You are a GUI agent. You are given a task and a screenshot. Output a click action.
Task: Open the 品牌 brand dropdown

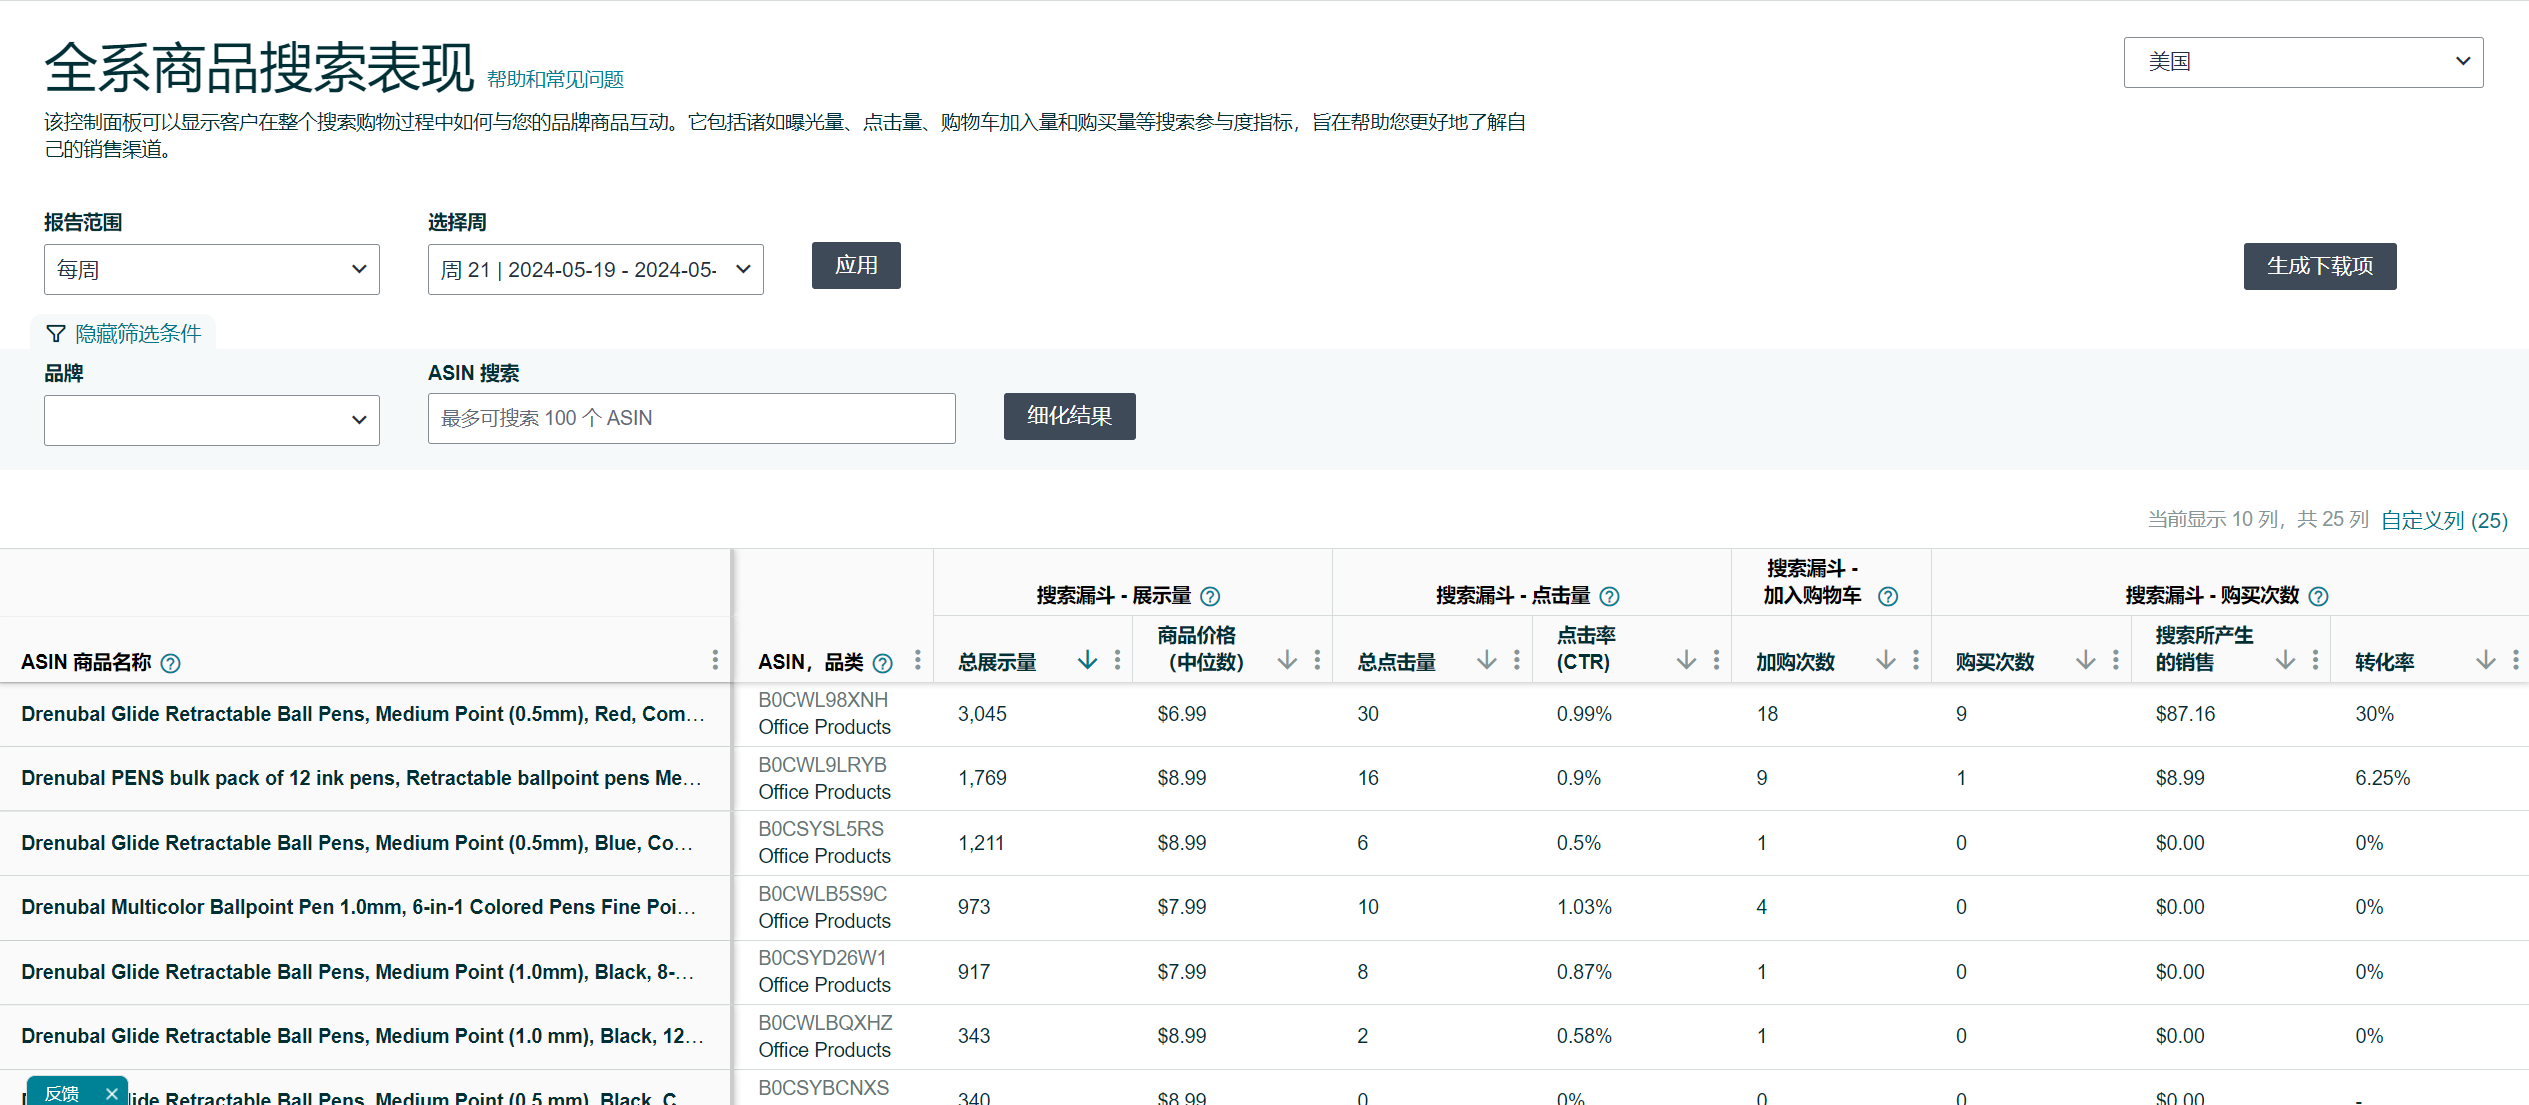212,420
